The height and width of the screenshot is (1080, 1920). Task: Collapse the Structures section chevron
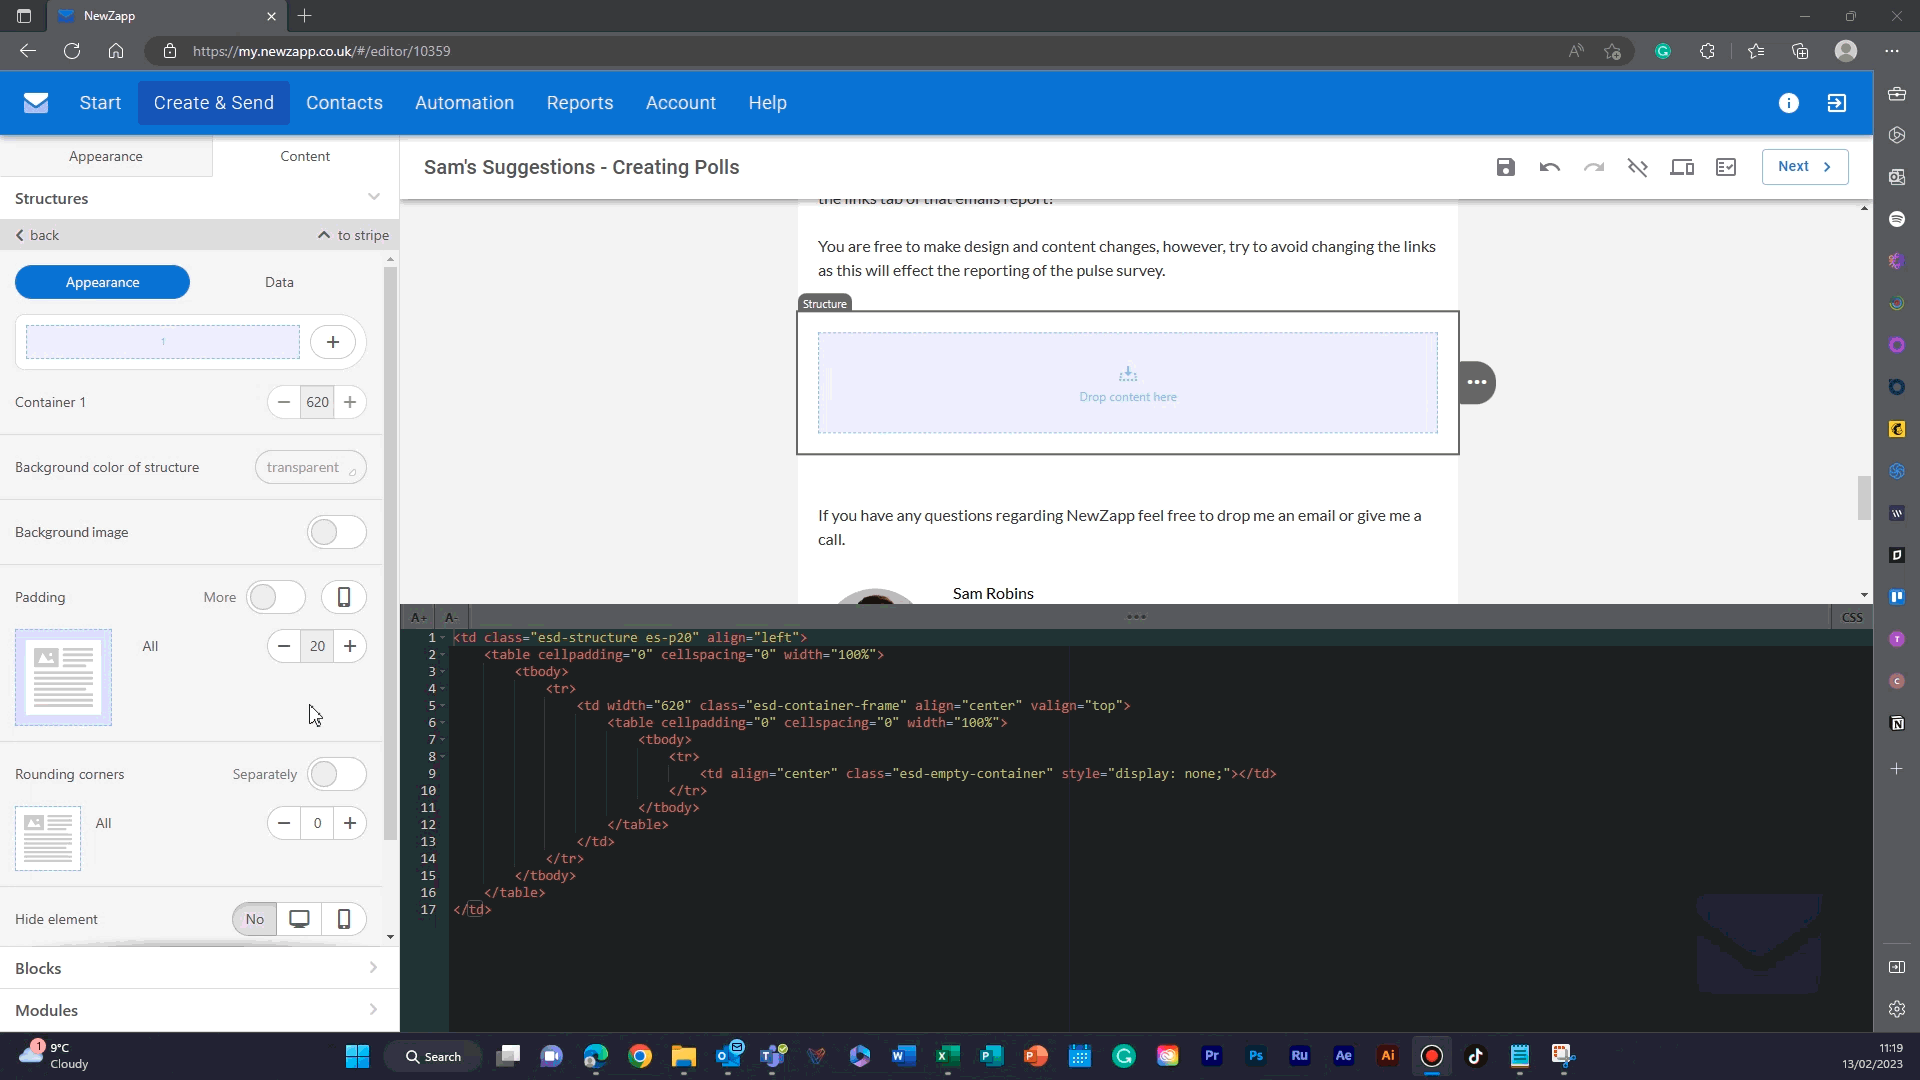click(373, 197)
